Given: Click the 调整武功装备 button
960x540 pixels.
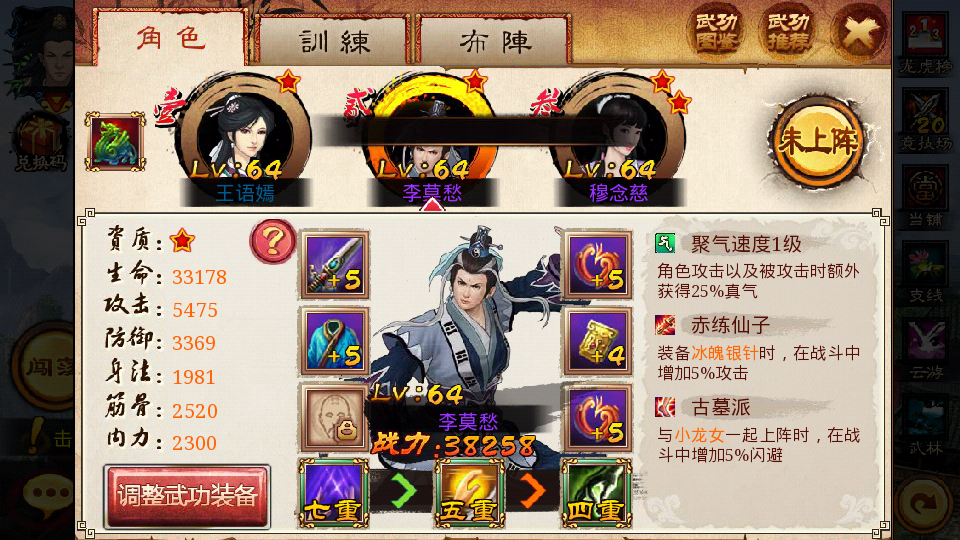Looking at the screenshot, I should (187, 496).
